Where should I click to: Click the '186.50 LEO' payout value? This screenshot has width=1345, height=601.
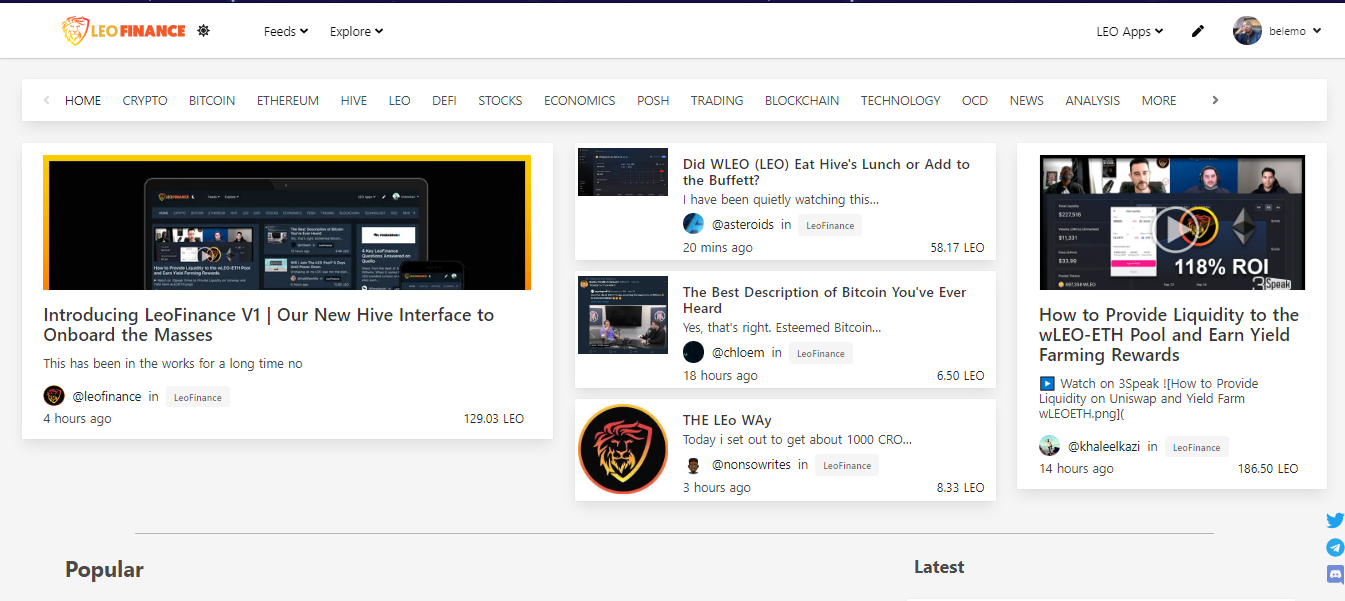point(1268,469)
